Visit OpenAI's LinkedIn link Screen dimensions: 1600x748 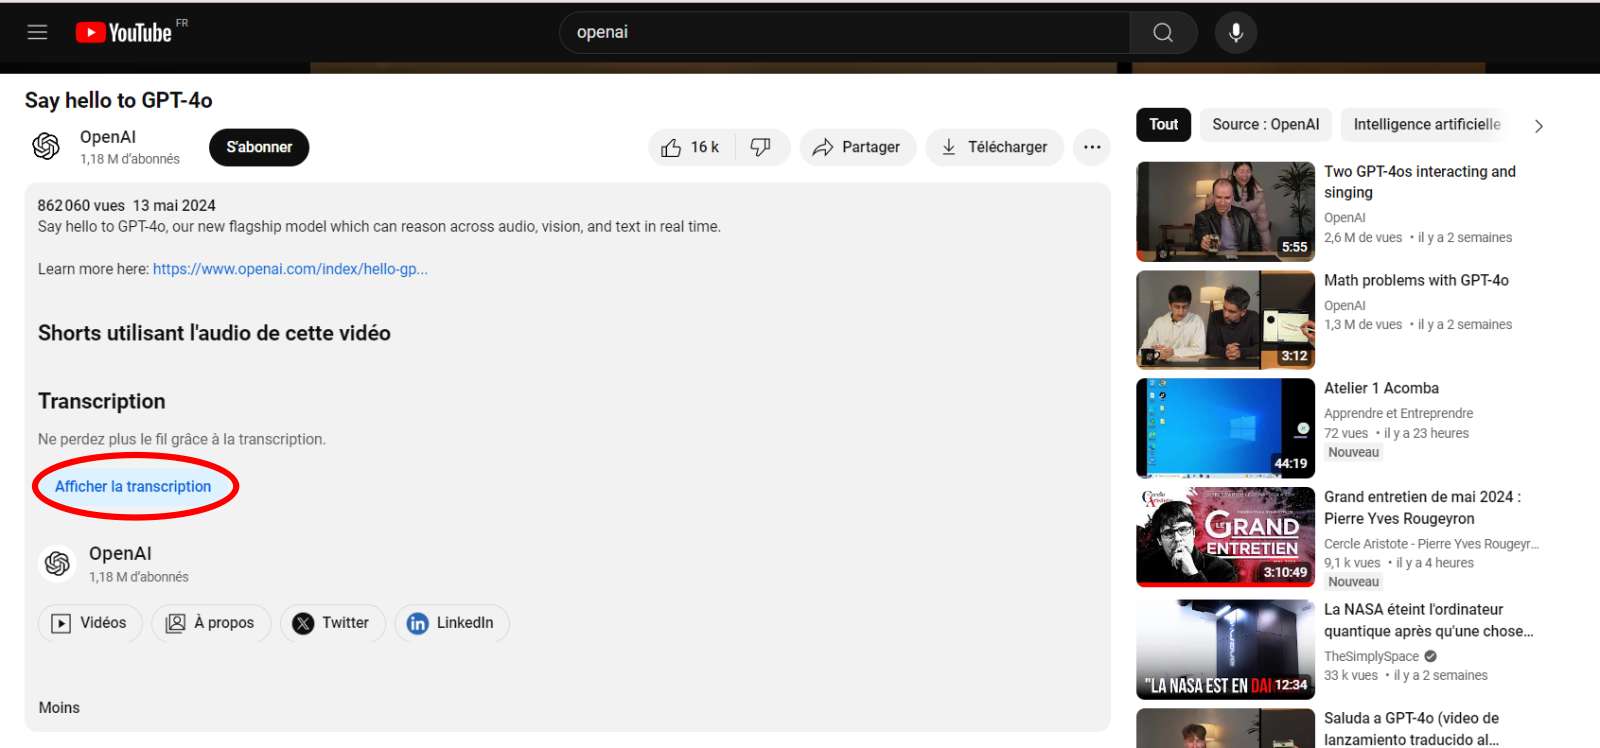(452, 623)
